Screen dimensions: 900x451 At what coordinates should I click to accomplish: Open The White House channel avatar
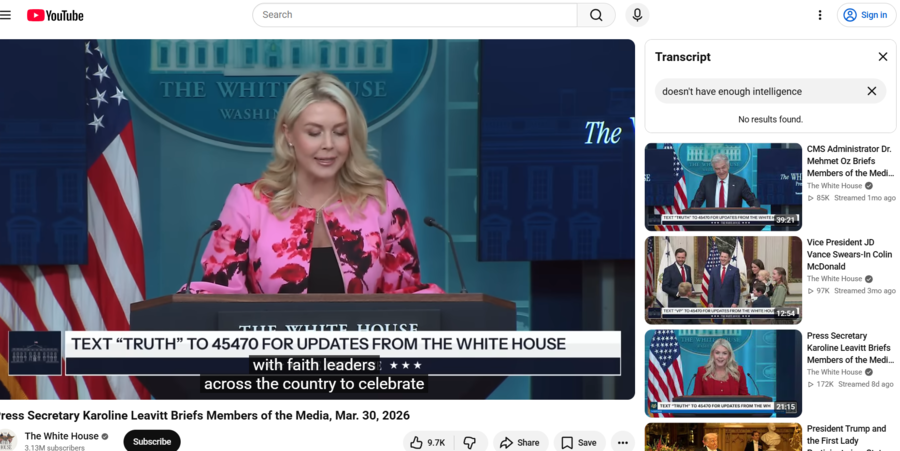coord(7,440)
